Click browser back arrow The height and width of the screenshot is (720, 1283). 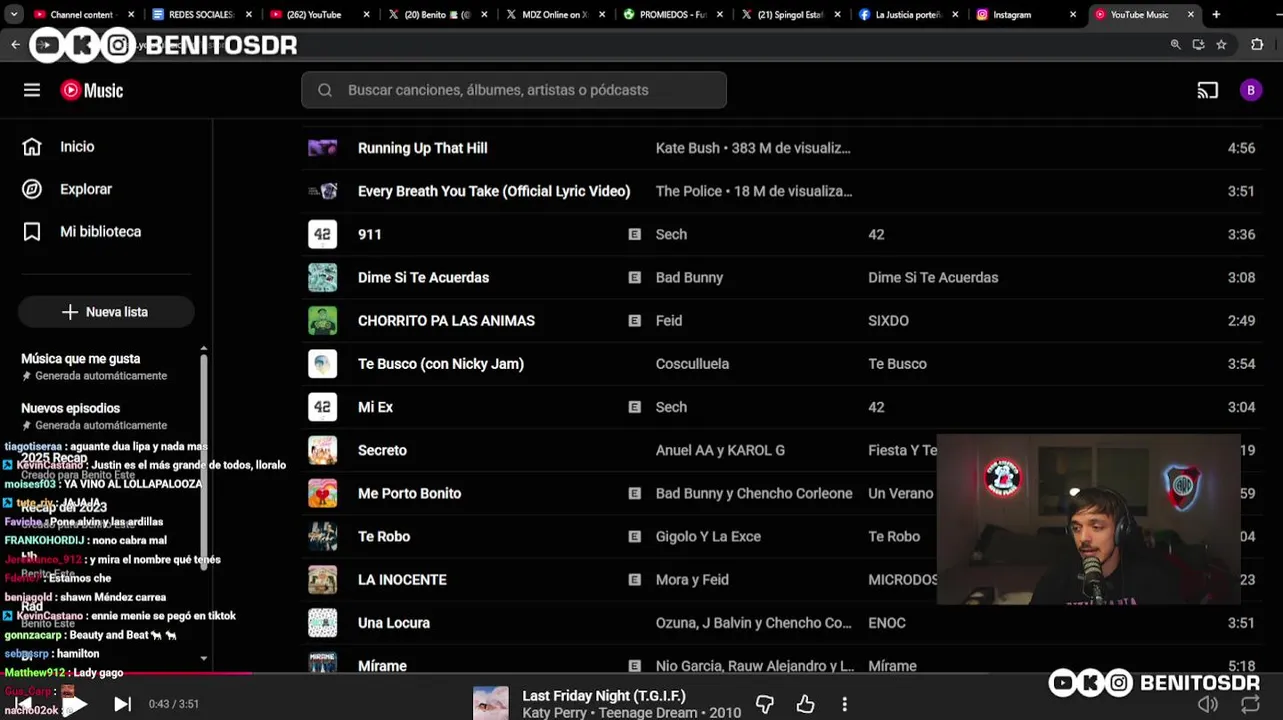tap(15, 44)
